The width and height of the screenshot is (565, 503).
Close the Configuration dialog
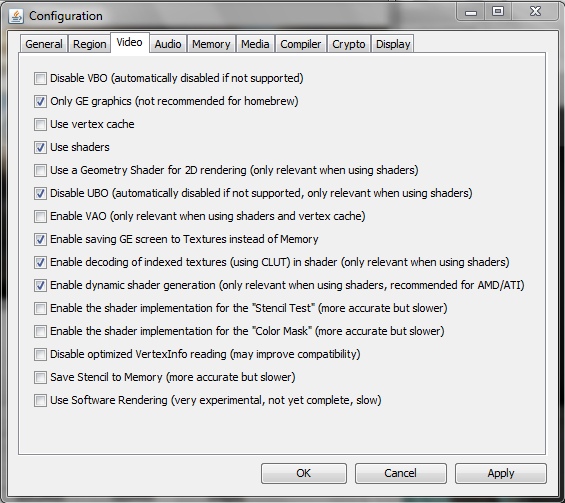pyautogui.click(x=535, y=12)
